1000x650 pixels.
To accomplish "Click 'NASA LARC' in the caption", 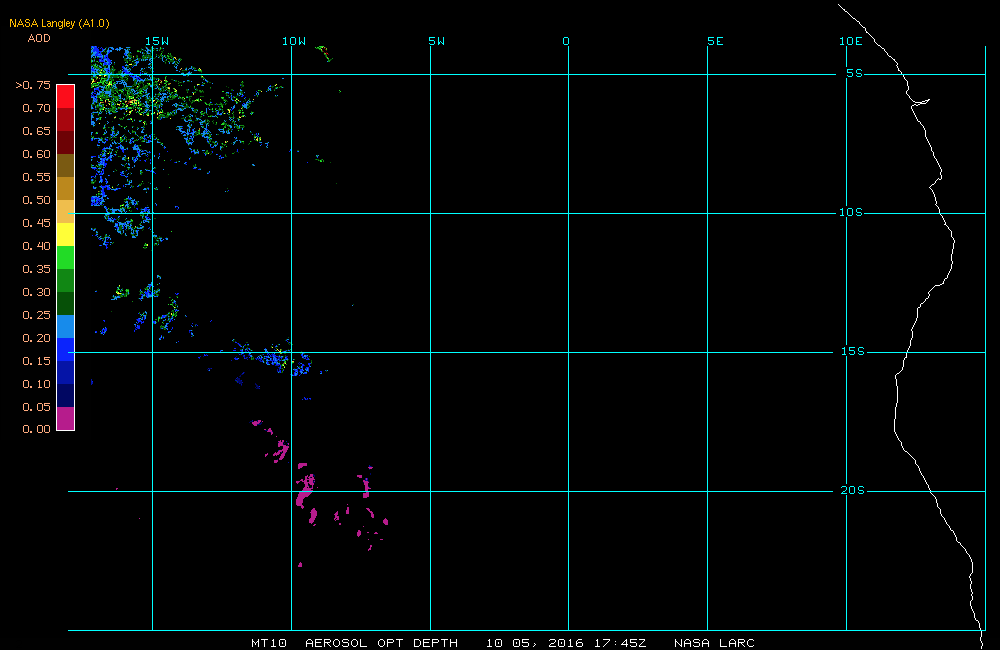I will pyautogui.click(x=714, y=643).
